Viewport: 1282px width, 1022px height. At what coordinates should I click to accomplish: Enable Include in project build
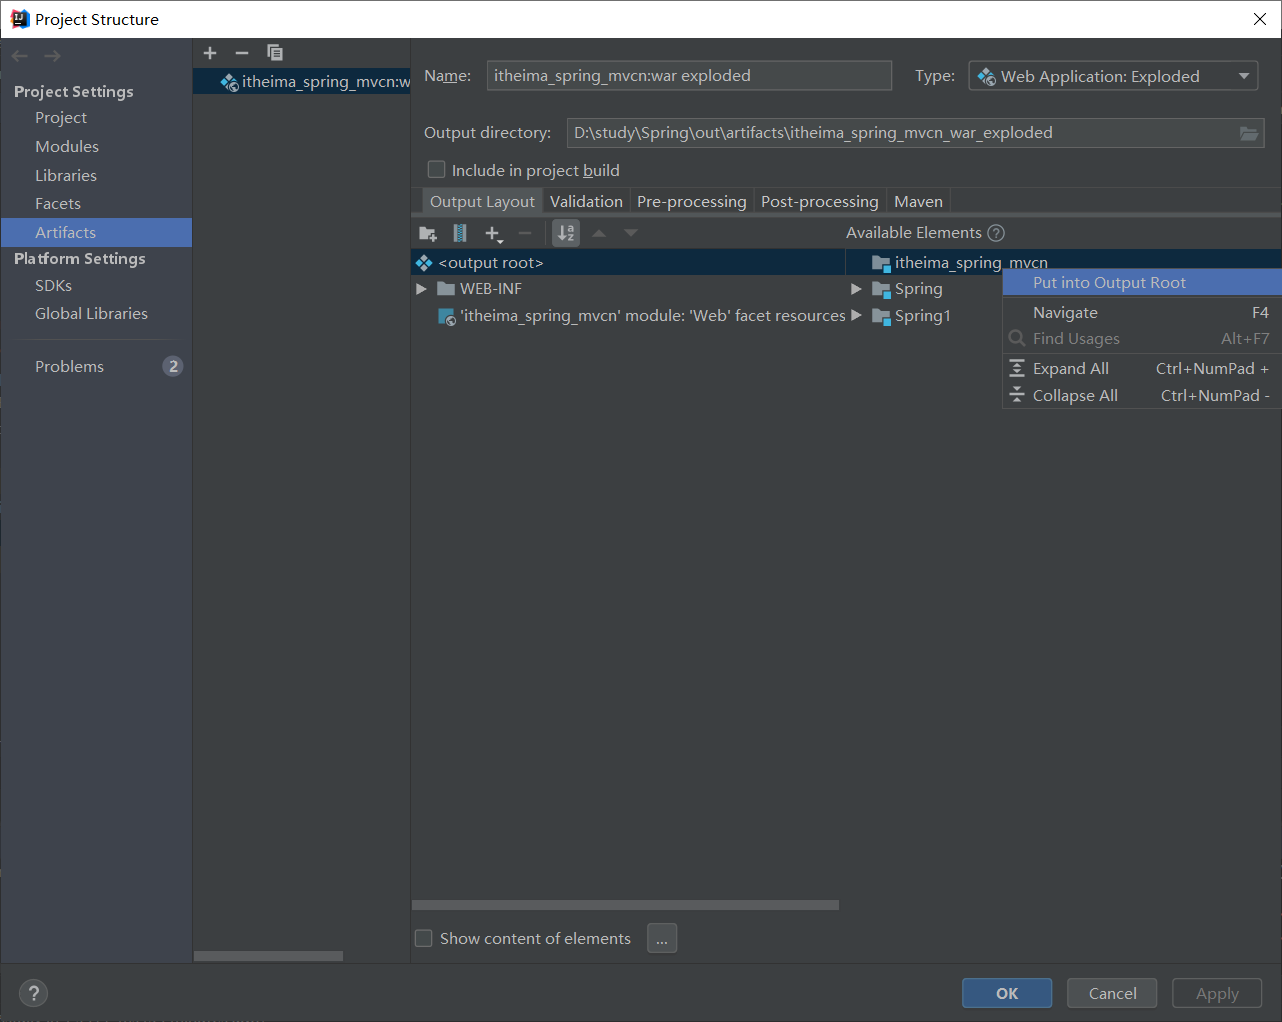coord(436,170)
